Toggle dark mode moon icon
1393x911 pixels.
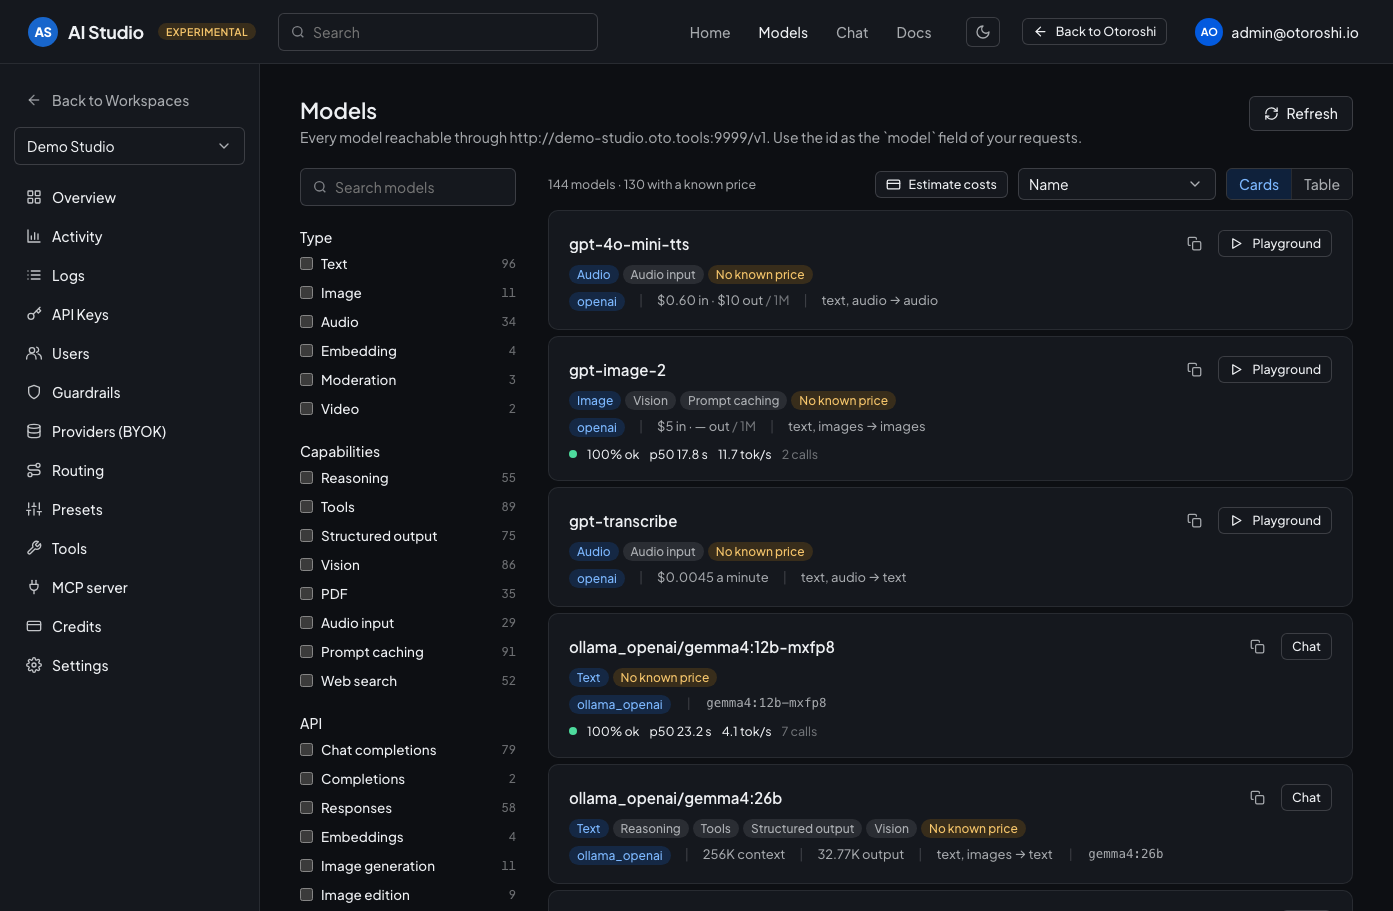click(983, 32)
